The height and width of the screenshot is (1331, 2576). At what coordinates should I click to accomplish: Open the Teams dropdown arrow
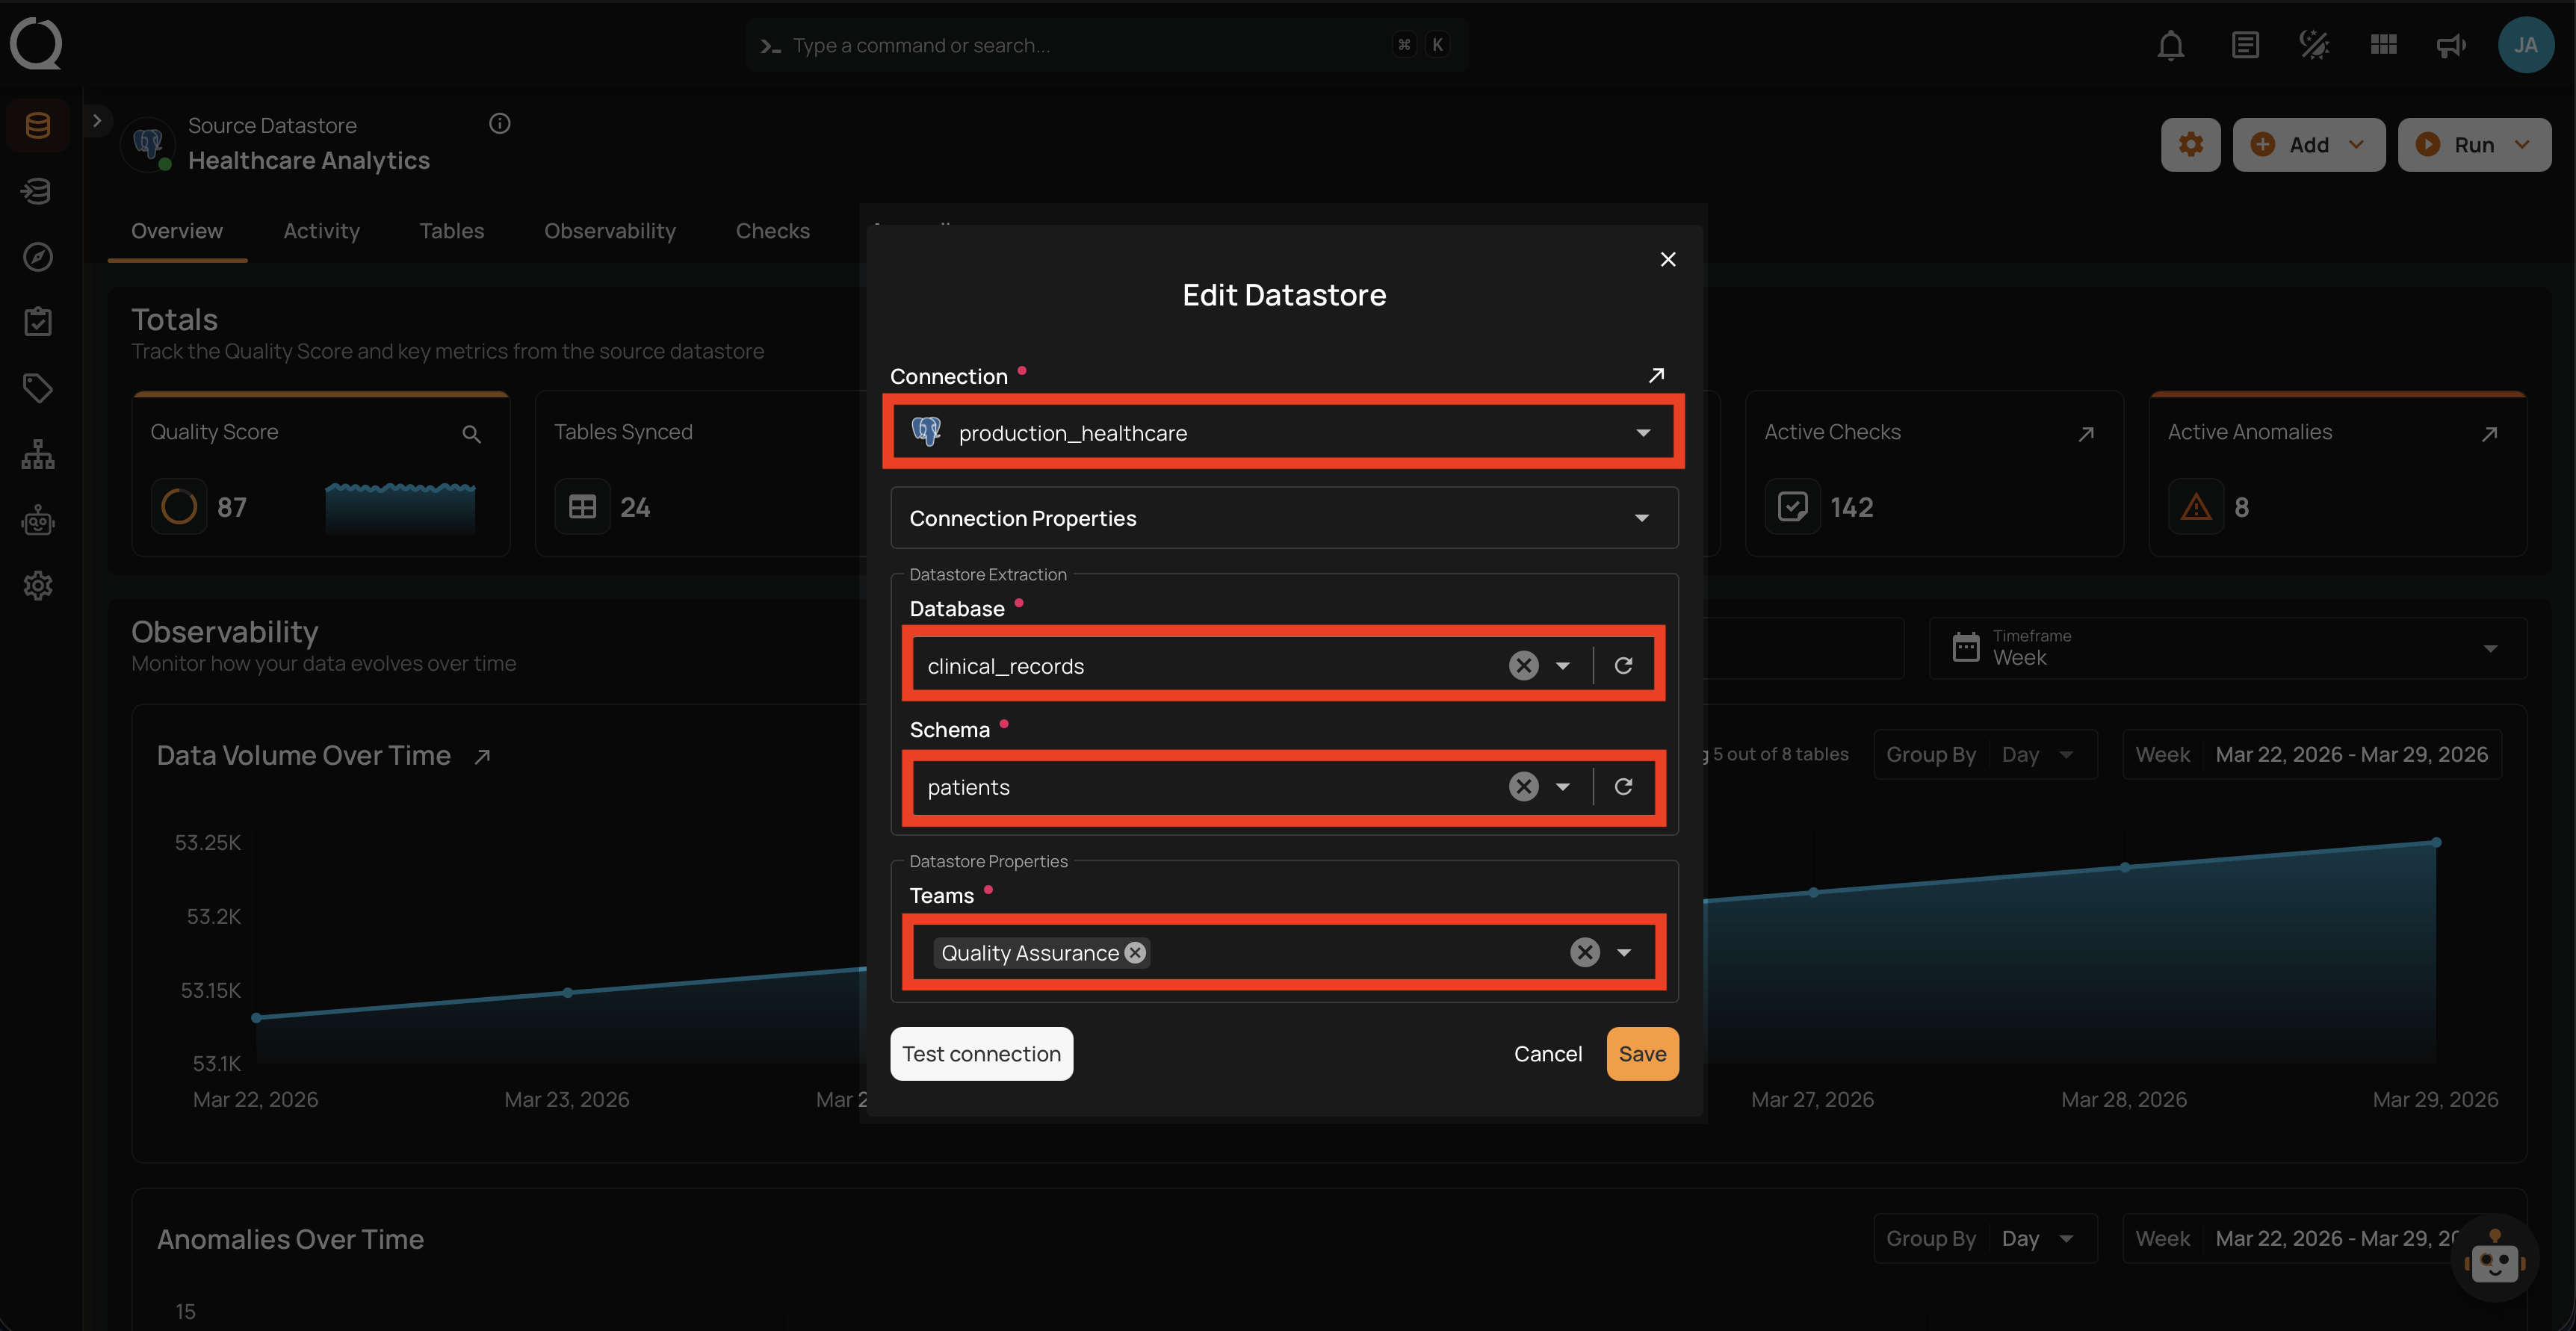coord(1624,953)
